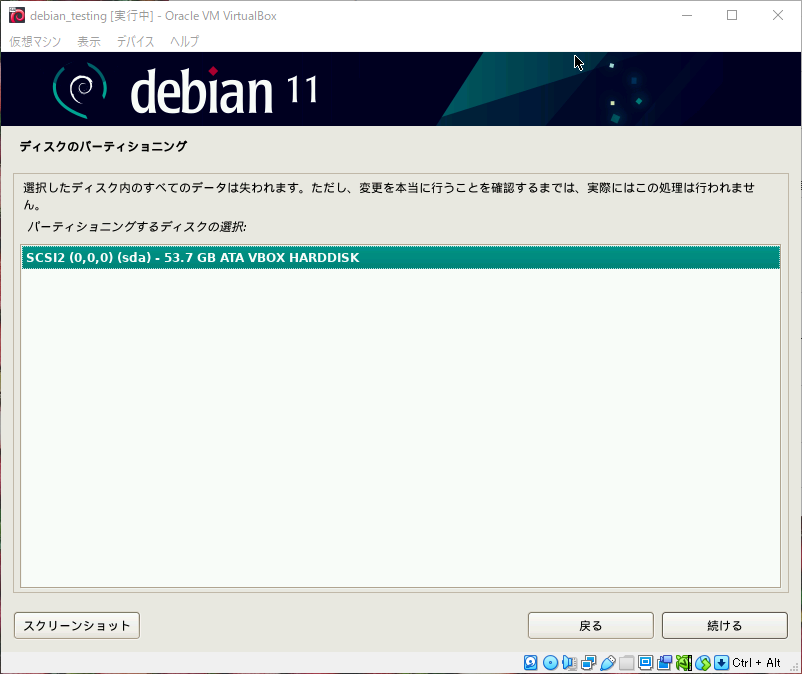
Task: Click the network adapter status icon
Action: coord(589,663)
